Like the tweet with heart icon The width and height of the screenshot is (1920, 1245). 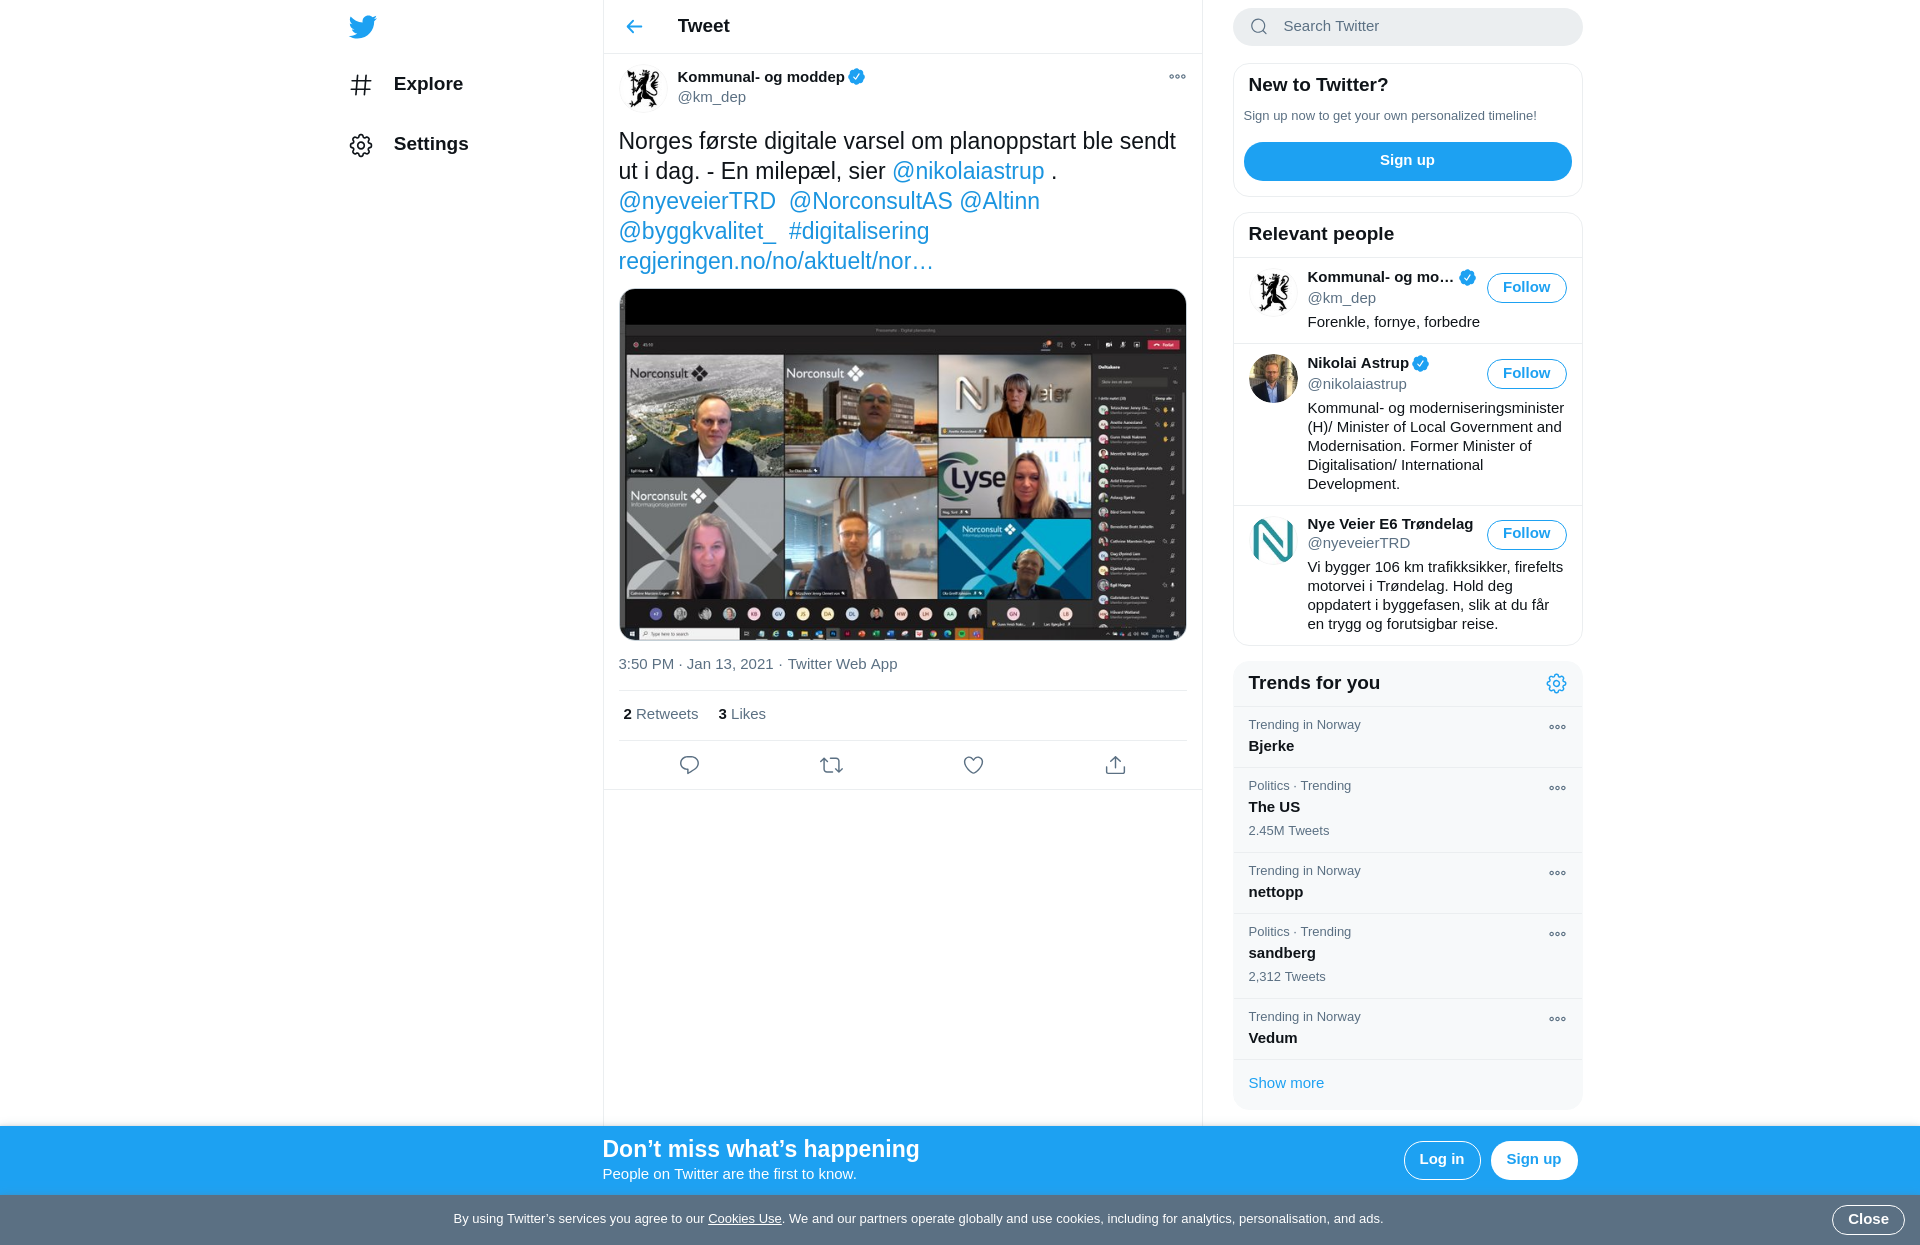point(973,765)
